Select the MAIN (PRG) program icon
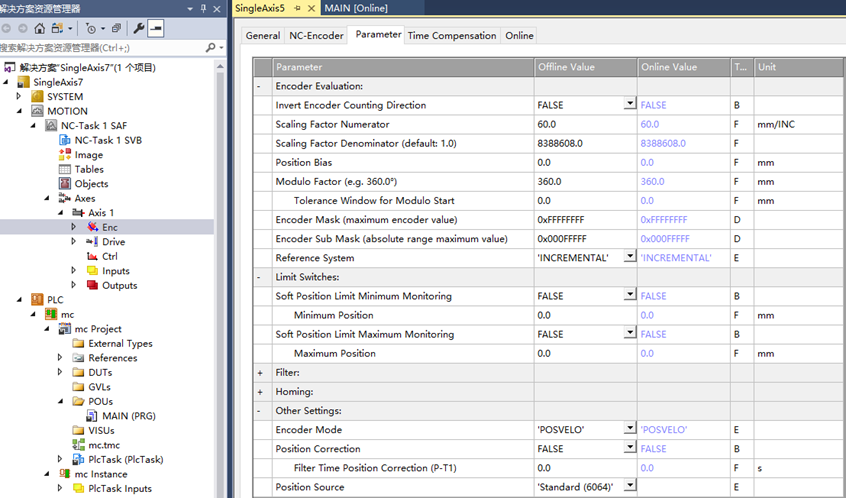The width and height of the screenshot is (846, 498). pos(92,416)
